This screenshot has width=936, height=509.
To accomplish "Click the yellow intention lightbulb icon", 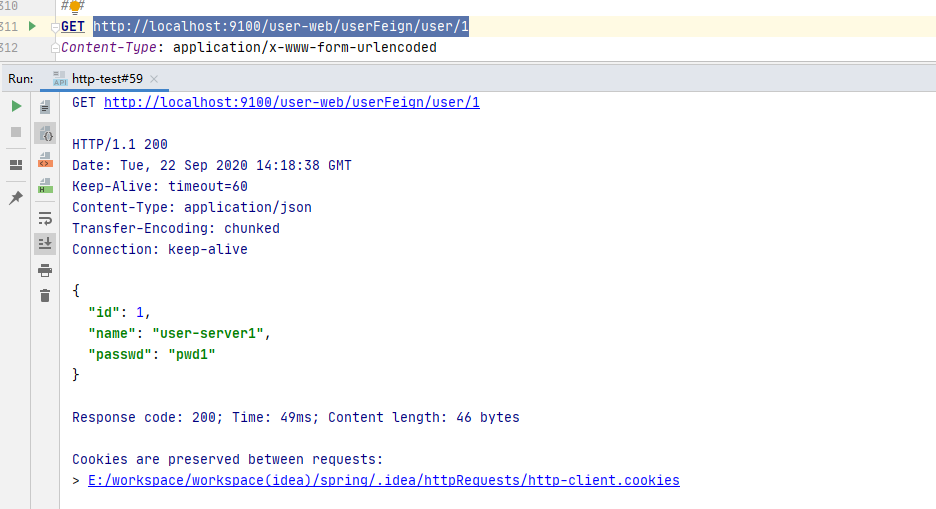I will tap(73, 7).
